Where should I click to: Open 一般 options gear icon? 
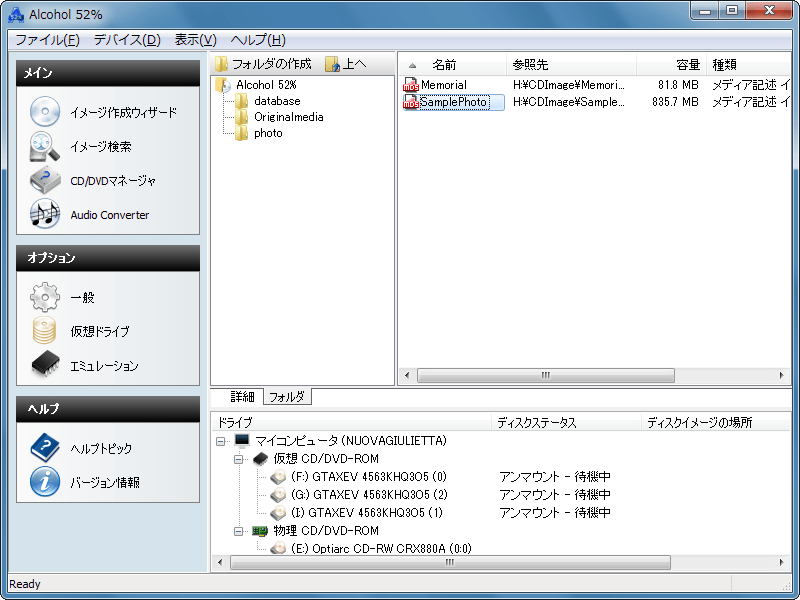[x=45, y=296]
